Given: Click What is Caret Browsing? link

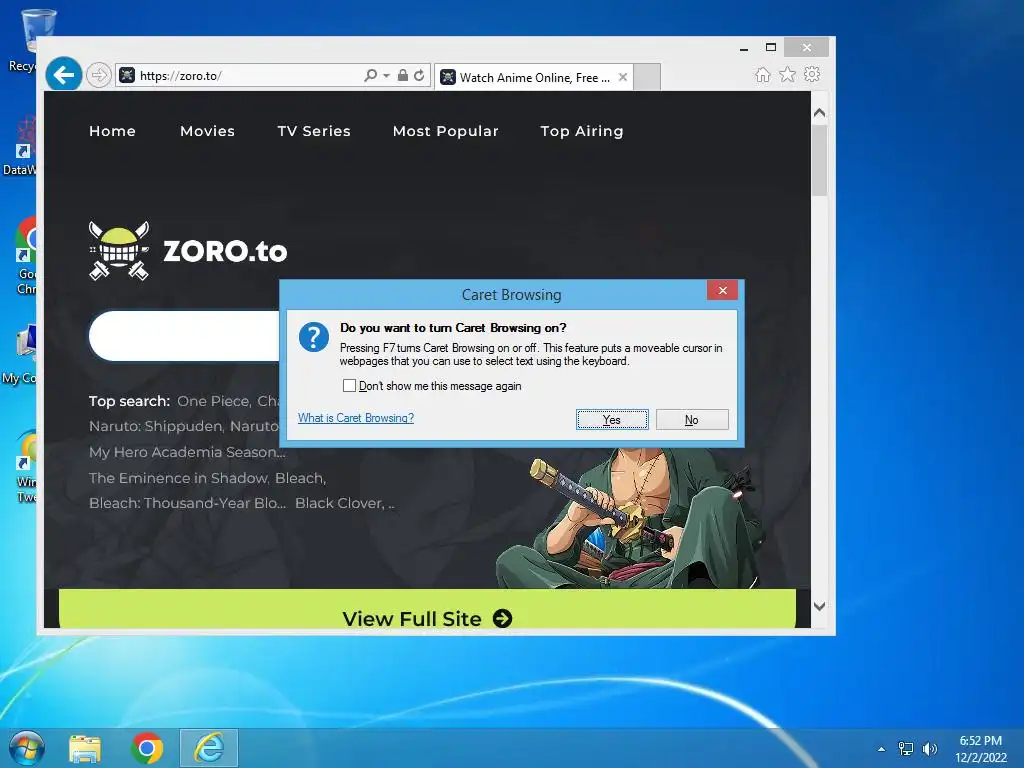Looking at the screenshot, I should [356, 418].
